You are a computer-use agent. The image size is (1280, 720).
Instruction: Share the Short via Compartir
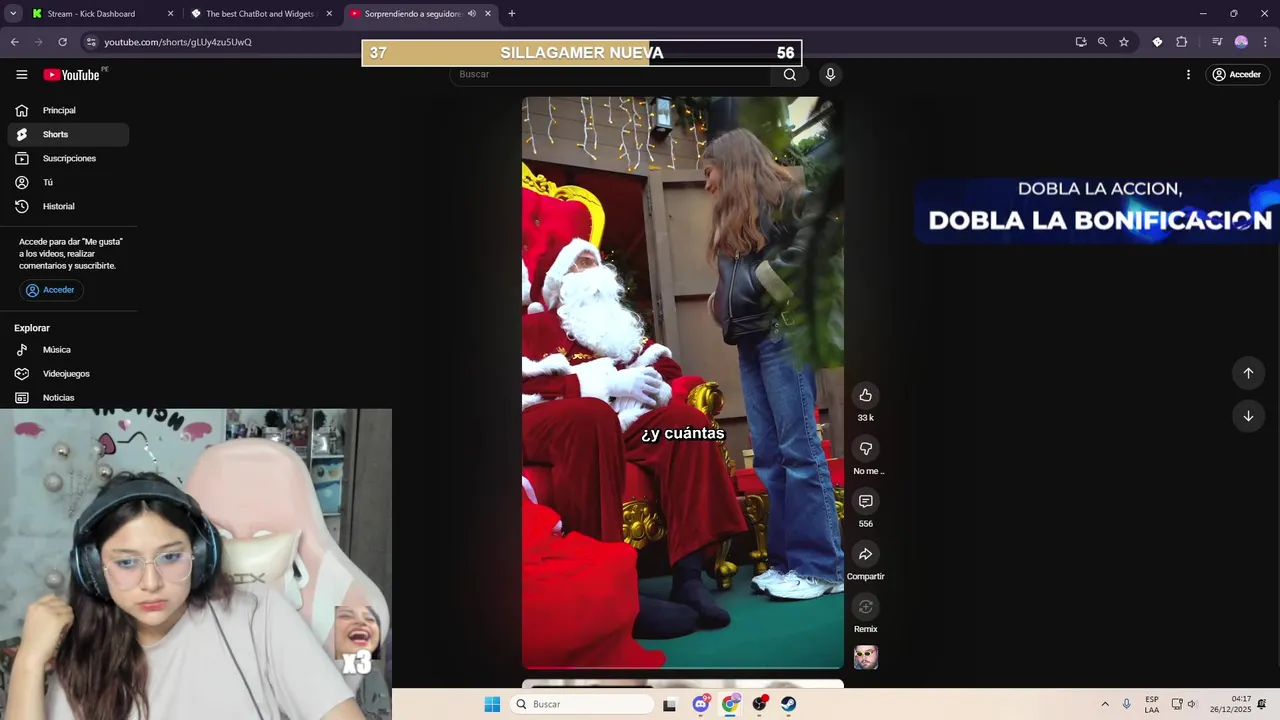[x=866, y=554]
